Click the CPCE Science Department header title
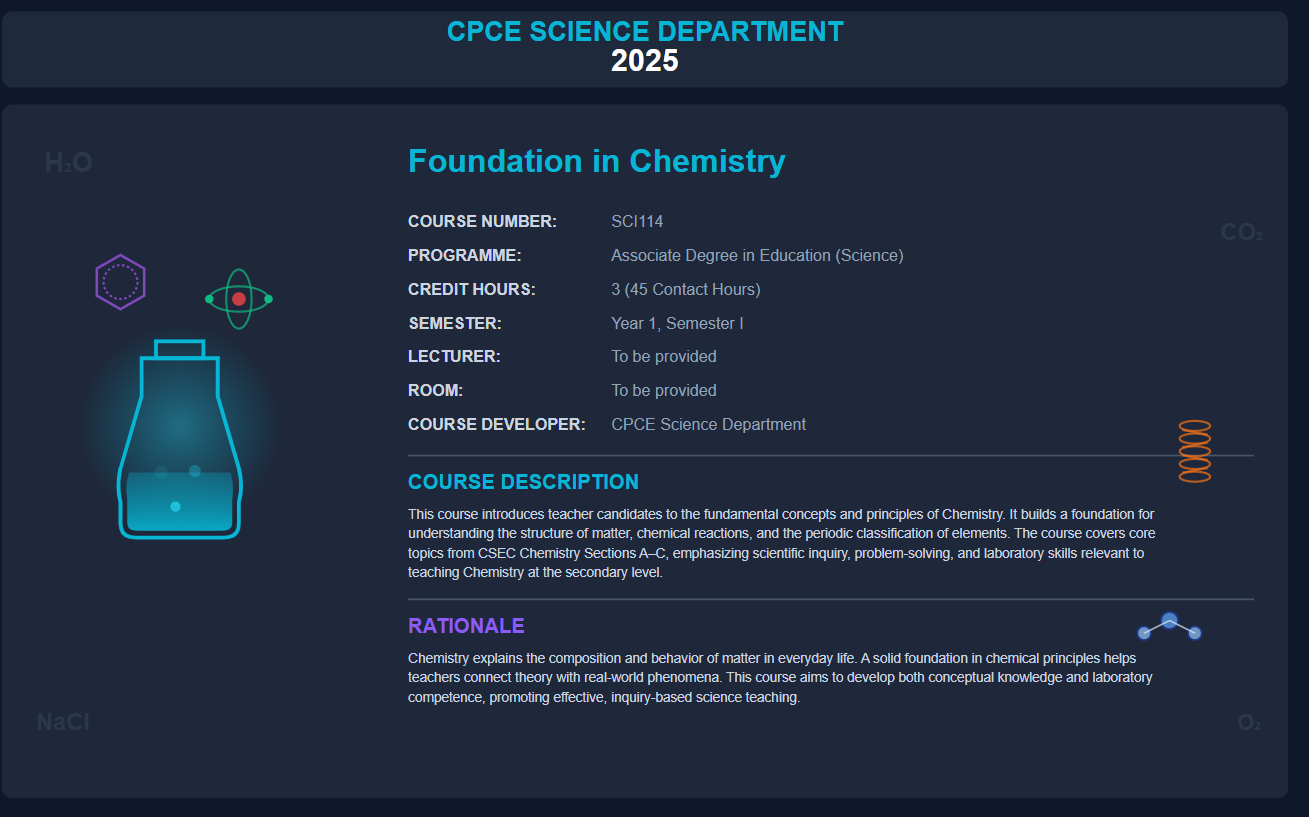The height and width of the screenshot is (817, 1309). tap(645, 32)
